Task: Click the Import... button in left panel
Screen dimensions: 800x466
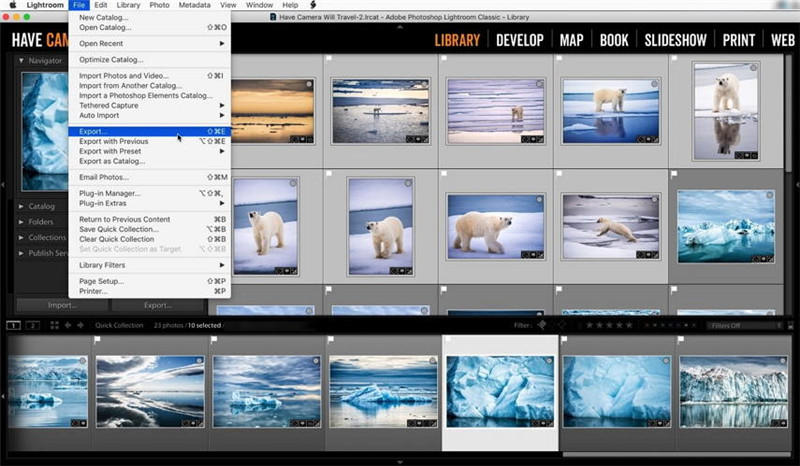Action: click(63, 305)
